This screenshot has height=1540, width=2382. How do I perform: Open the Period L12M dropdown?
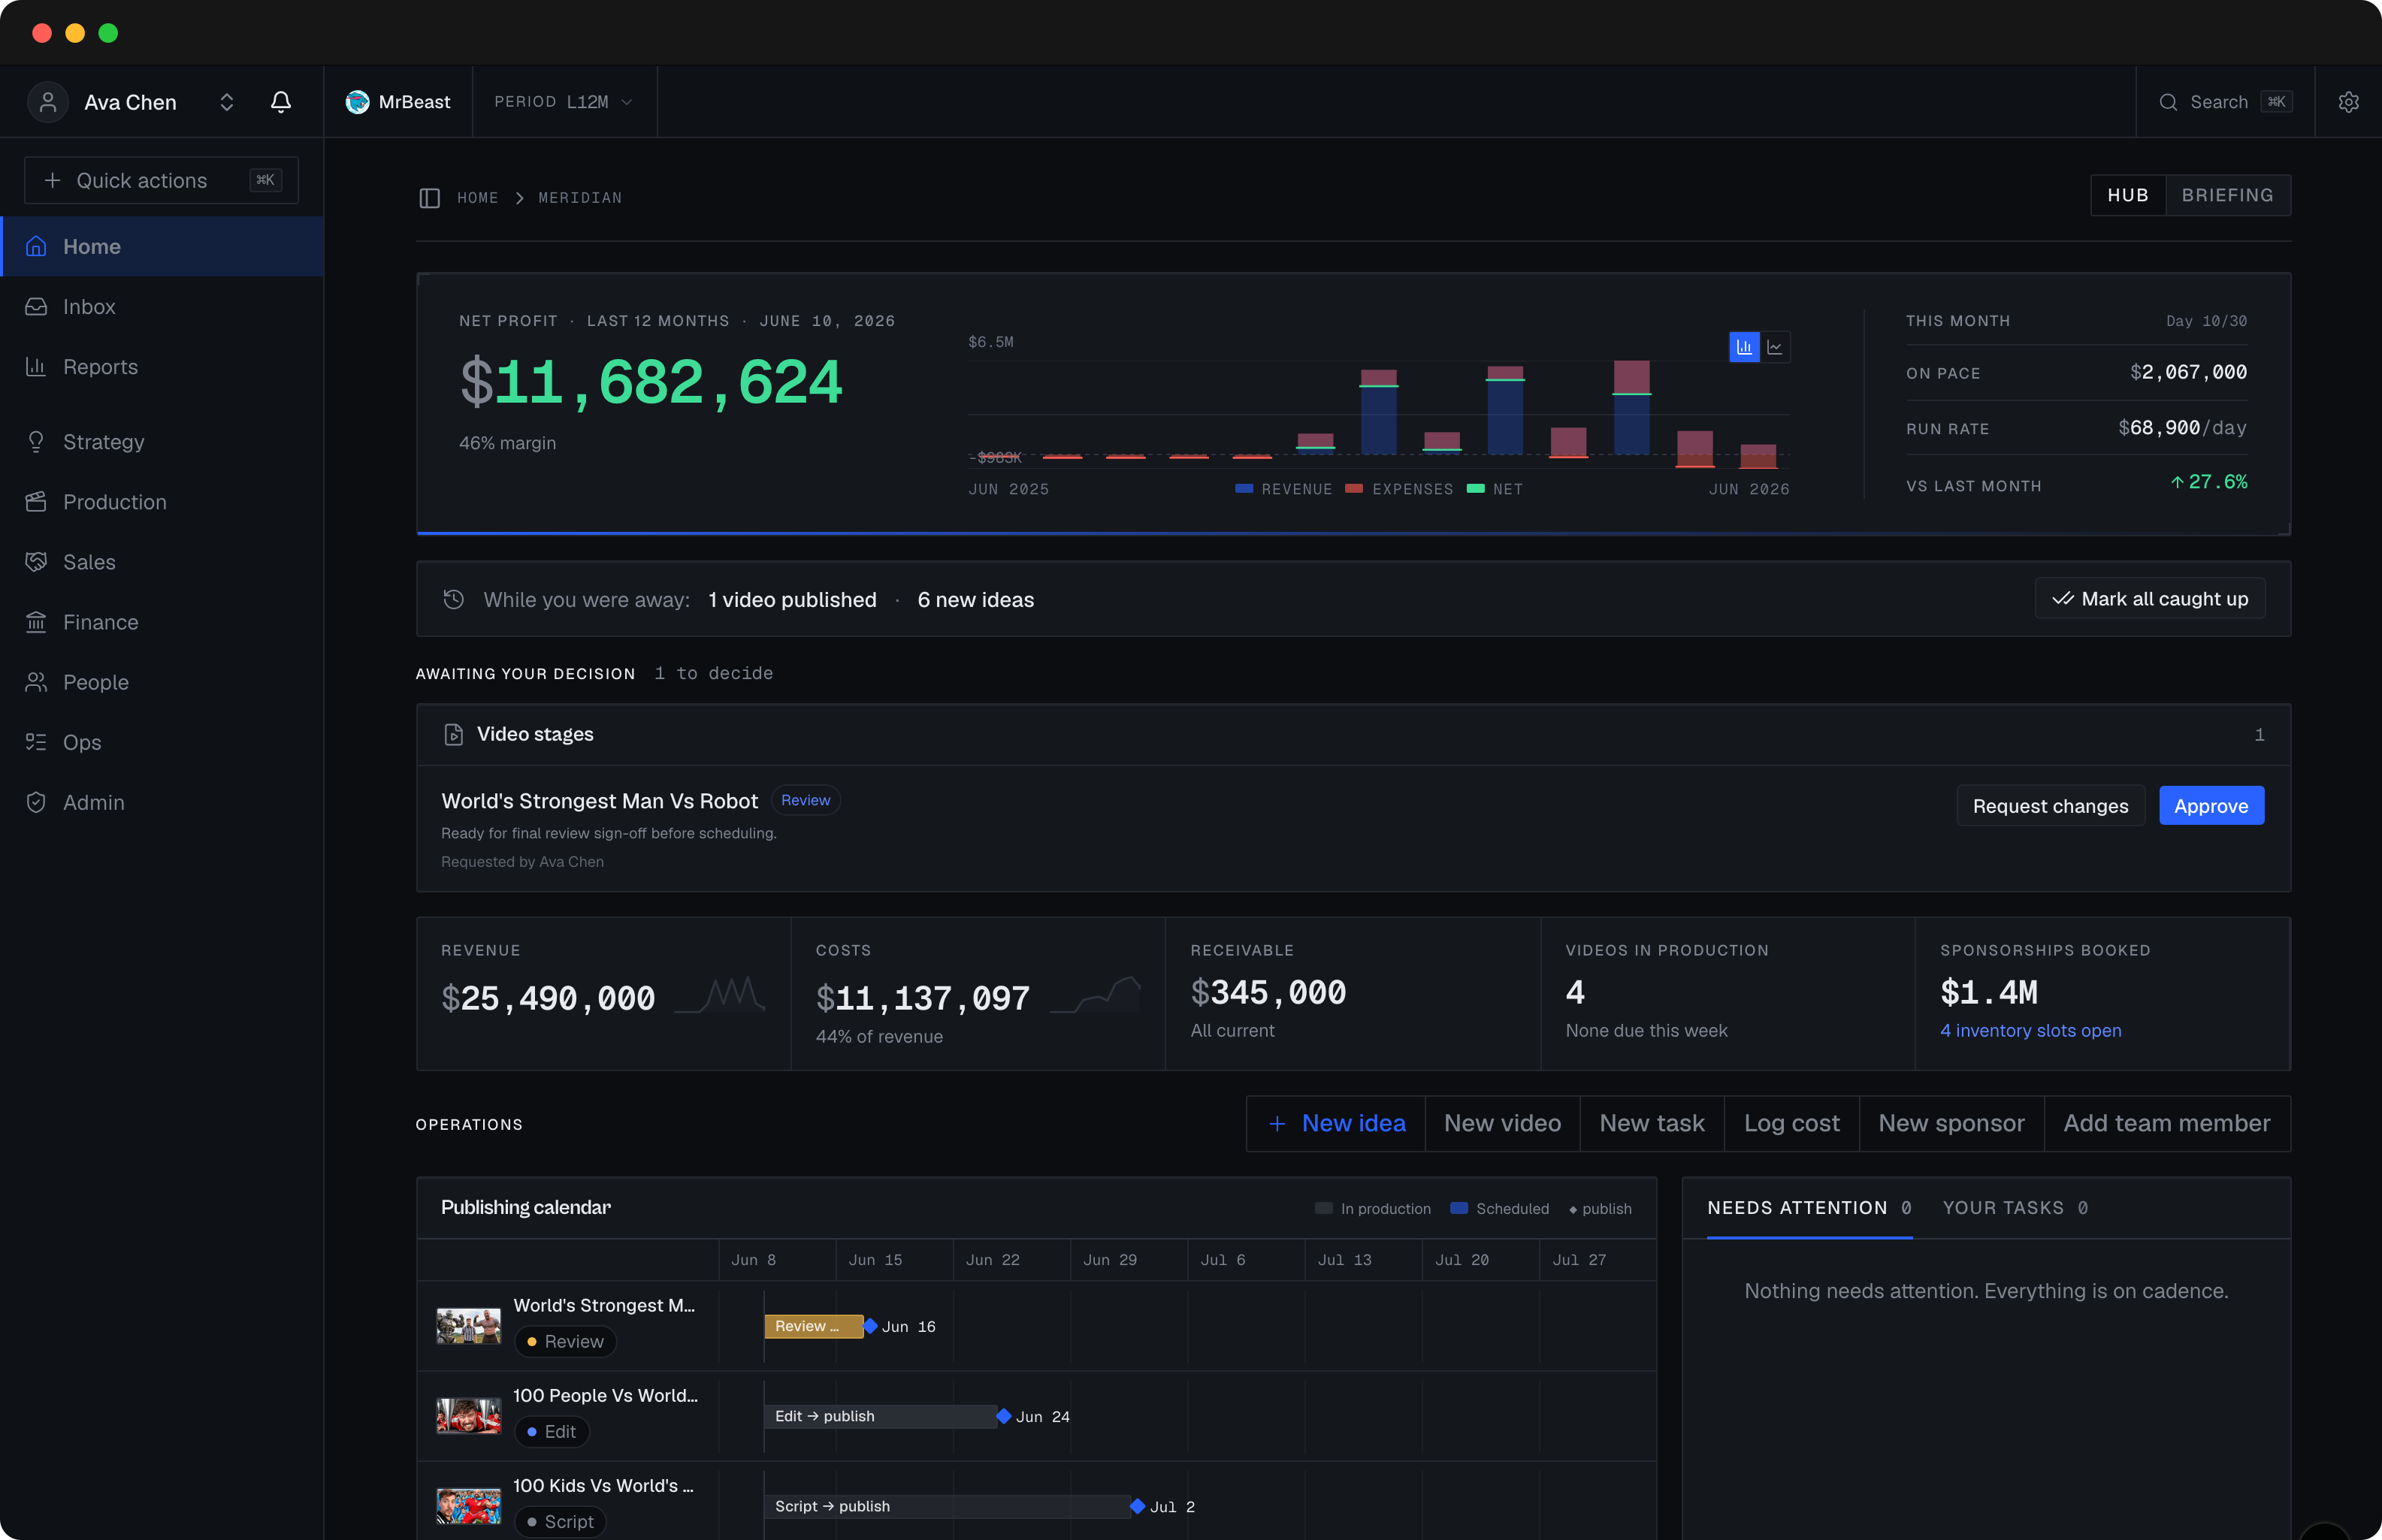[564, 102]
